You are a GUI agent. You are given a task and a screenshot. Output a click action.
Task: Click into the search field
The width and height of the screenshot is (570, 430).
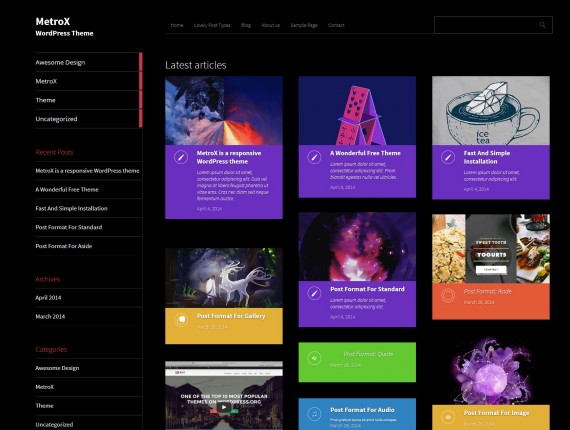point(493,25)
